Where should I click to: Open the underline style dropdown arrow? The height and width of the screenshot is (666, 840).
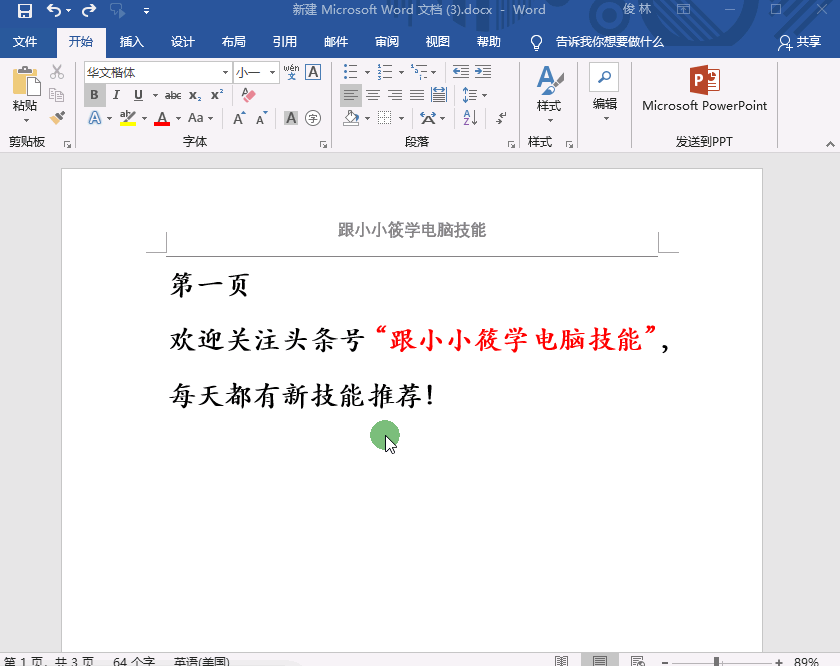point(155,95)
